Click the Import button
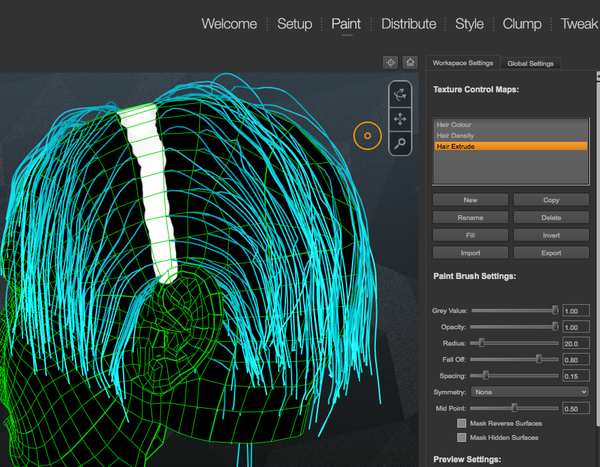600x467 pixels. 470,253
